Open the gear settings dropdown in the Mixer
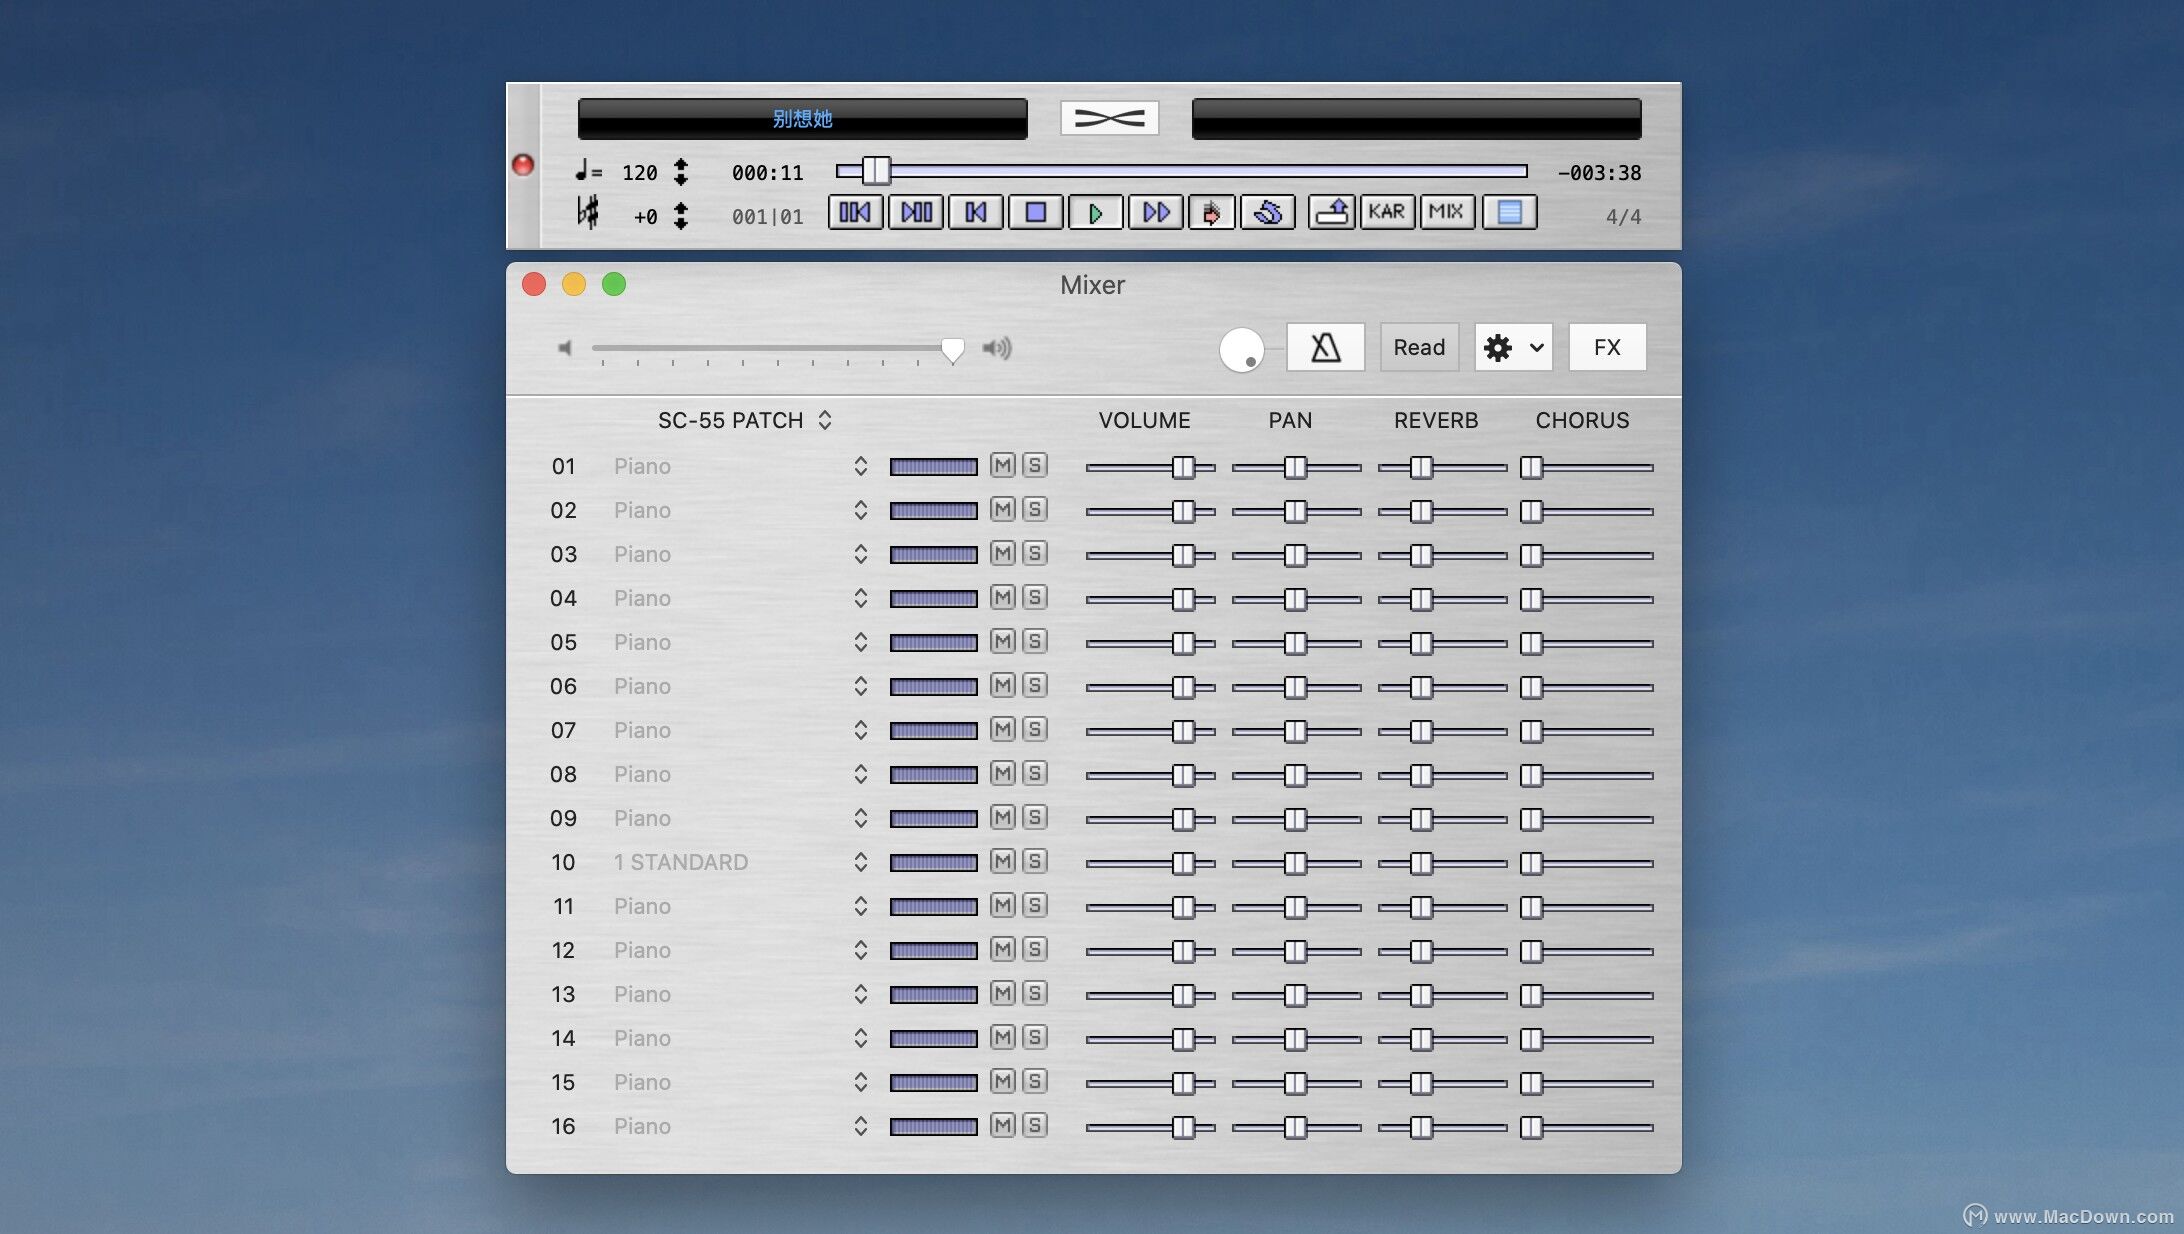The width and height of the screenshot is (2184, 1234). (1513, 347)
